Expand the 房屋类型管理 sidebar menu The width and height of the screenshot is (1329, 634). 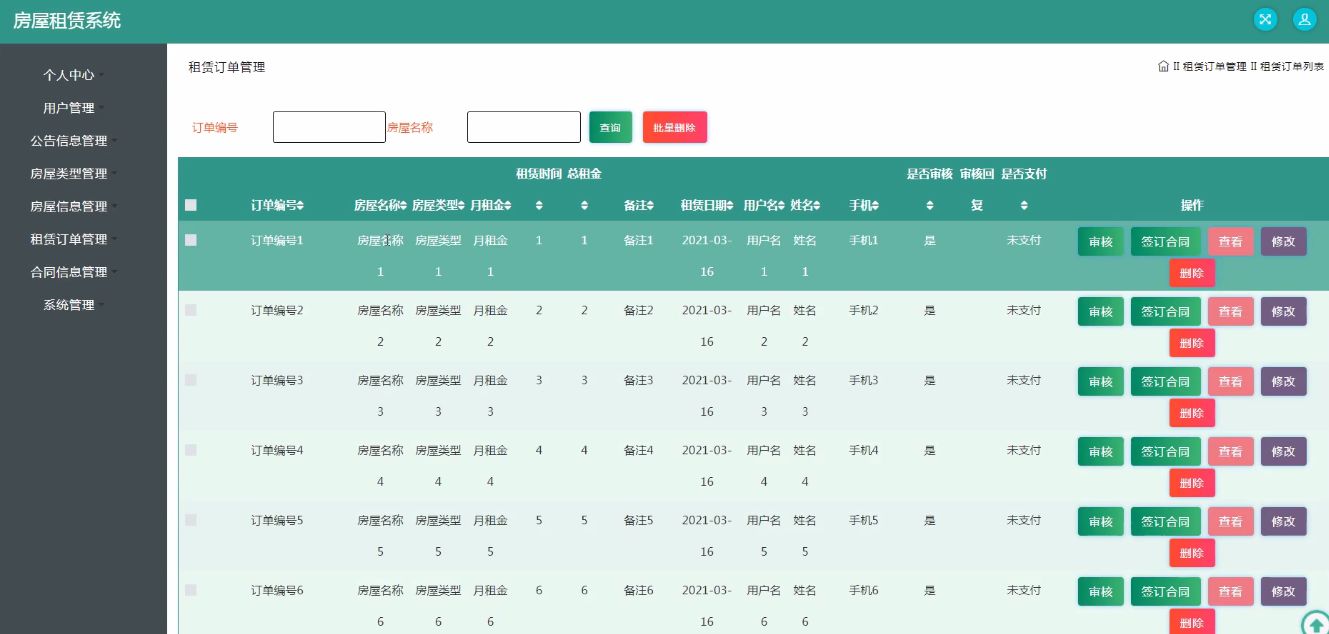pos(73,173)
